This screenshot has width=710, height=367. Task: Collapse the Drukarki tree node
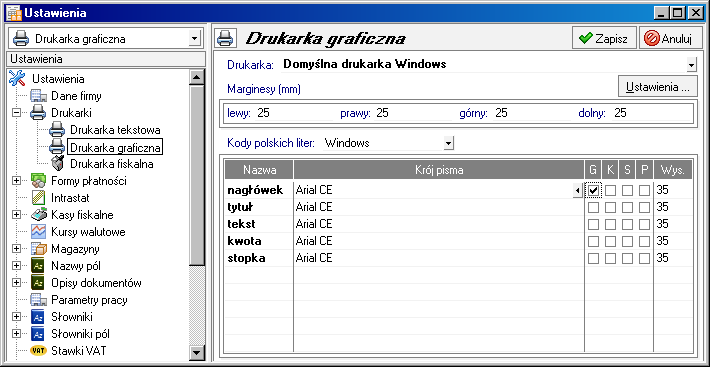pyautogui.click(x=17, y=113)
